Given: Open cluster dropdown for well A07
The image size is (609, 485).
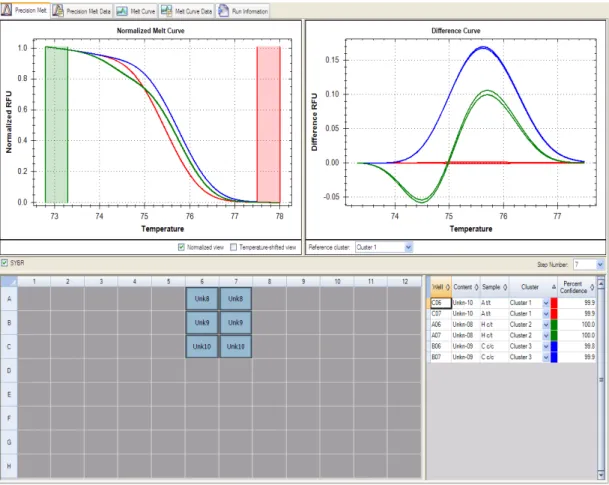Looking at the screenshot, I should click(546, 336).
